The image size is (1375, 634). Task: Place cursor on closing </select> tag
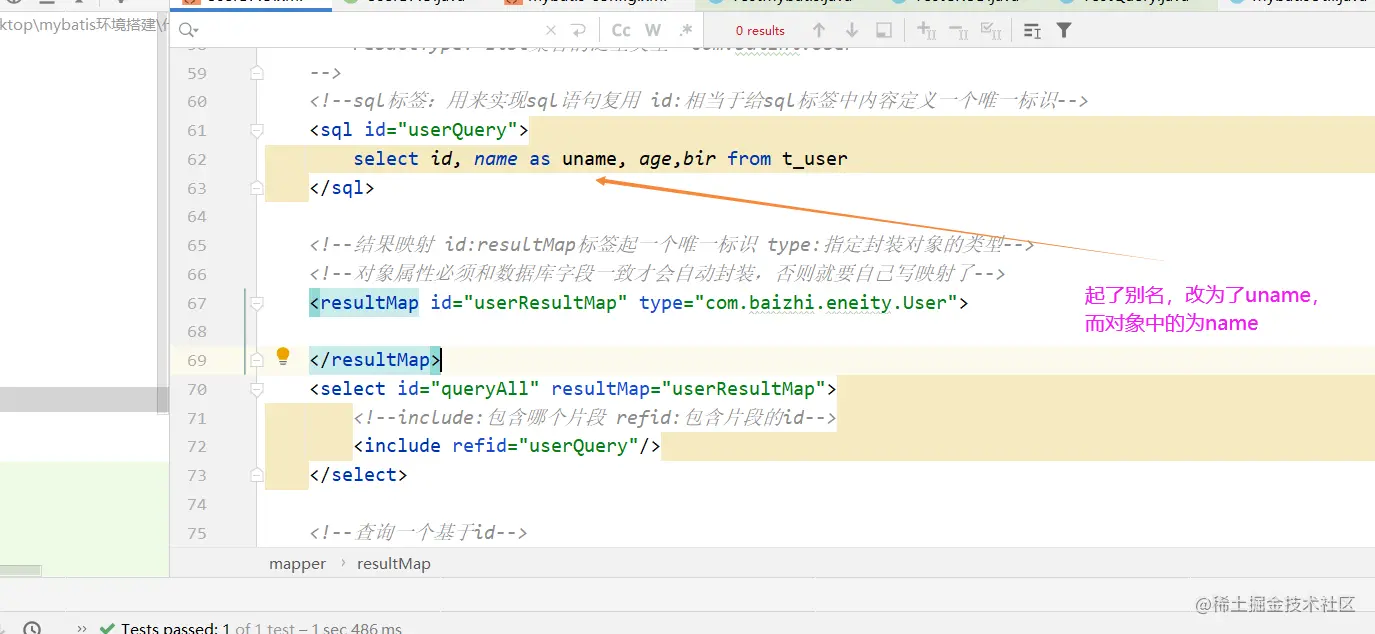tap(359, 475)
